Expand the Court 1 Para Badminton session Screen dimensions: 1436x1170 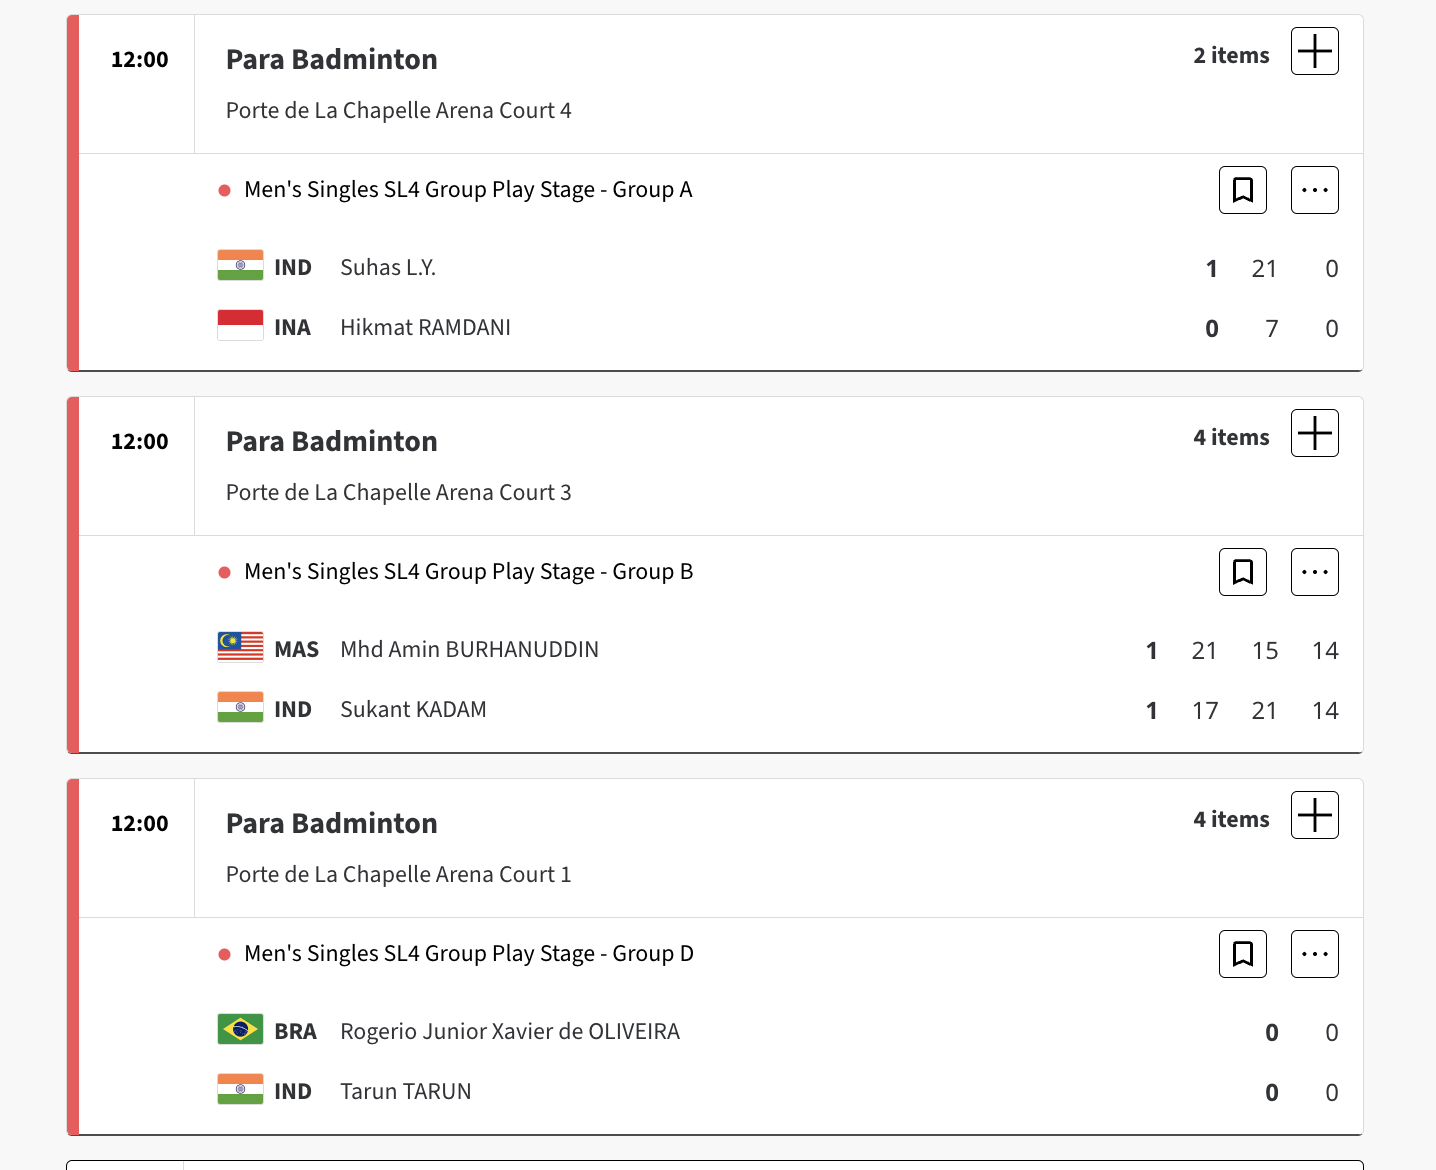pyautogui.click(x=1314, y=815)
